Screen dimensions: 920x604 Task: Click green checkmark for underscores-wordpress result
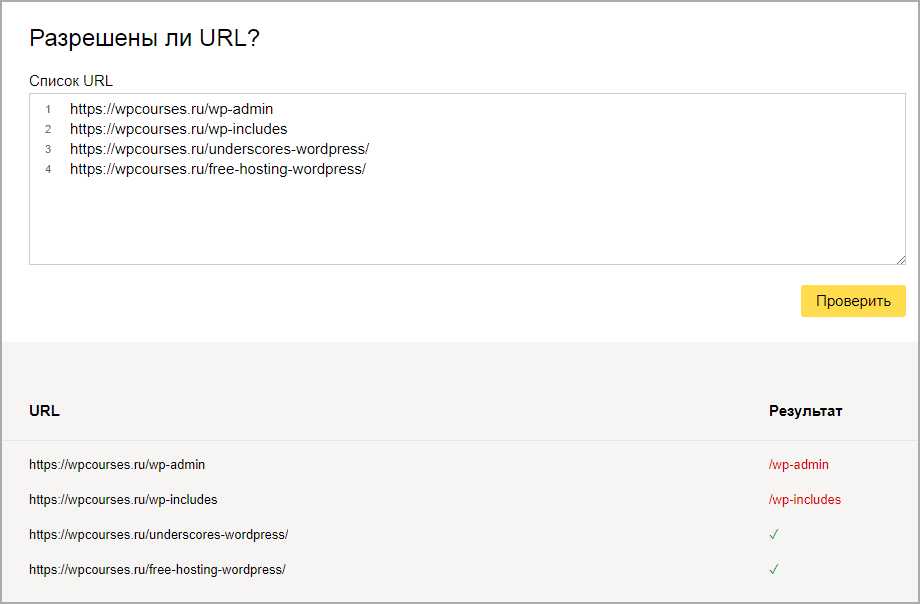774,535
